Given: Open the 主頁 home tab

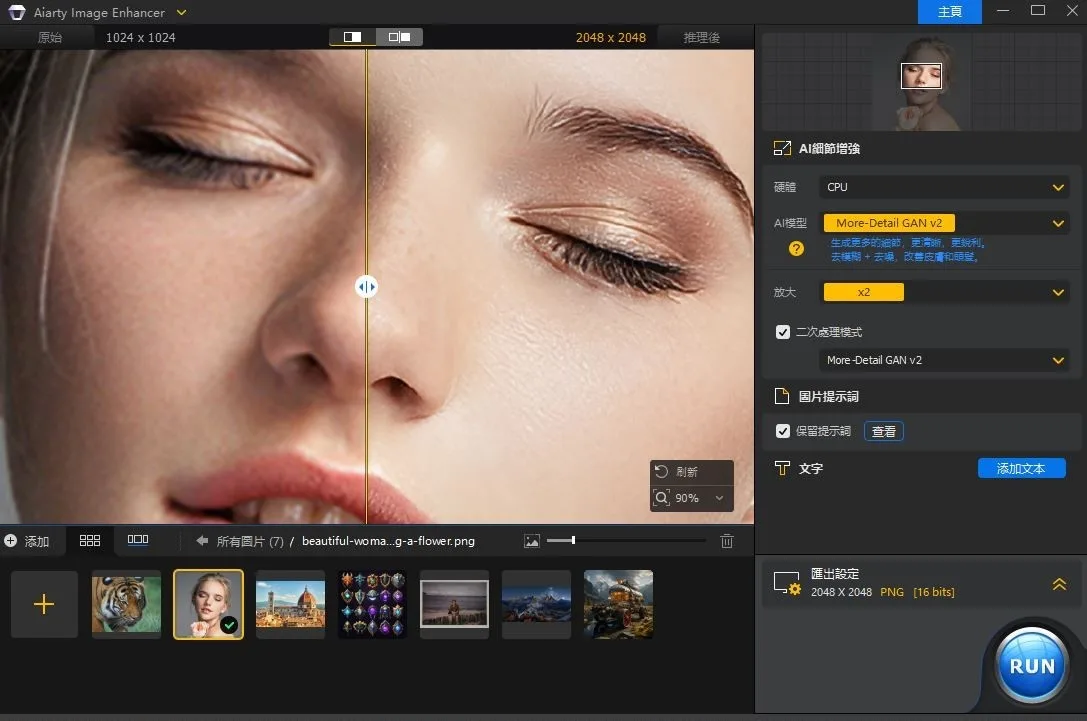Looking at the screenshot, I should [949, 12].
